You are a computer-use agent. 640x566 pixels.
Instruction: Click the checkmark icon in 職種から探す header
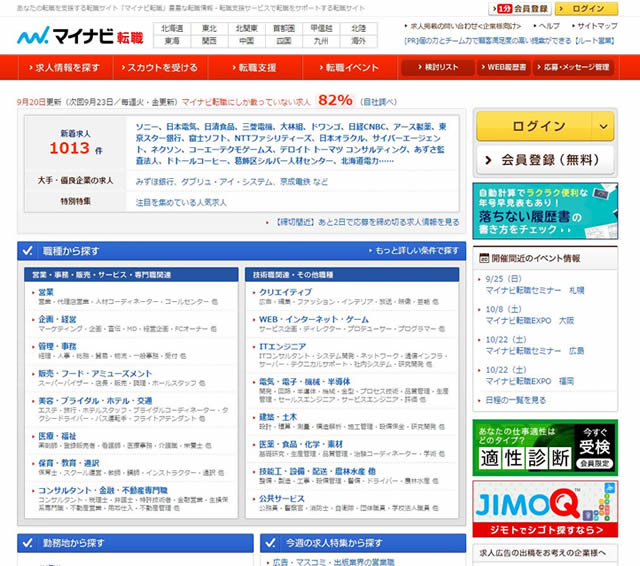[x=27, y=251]
